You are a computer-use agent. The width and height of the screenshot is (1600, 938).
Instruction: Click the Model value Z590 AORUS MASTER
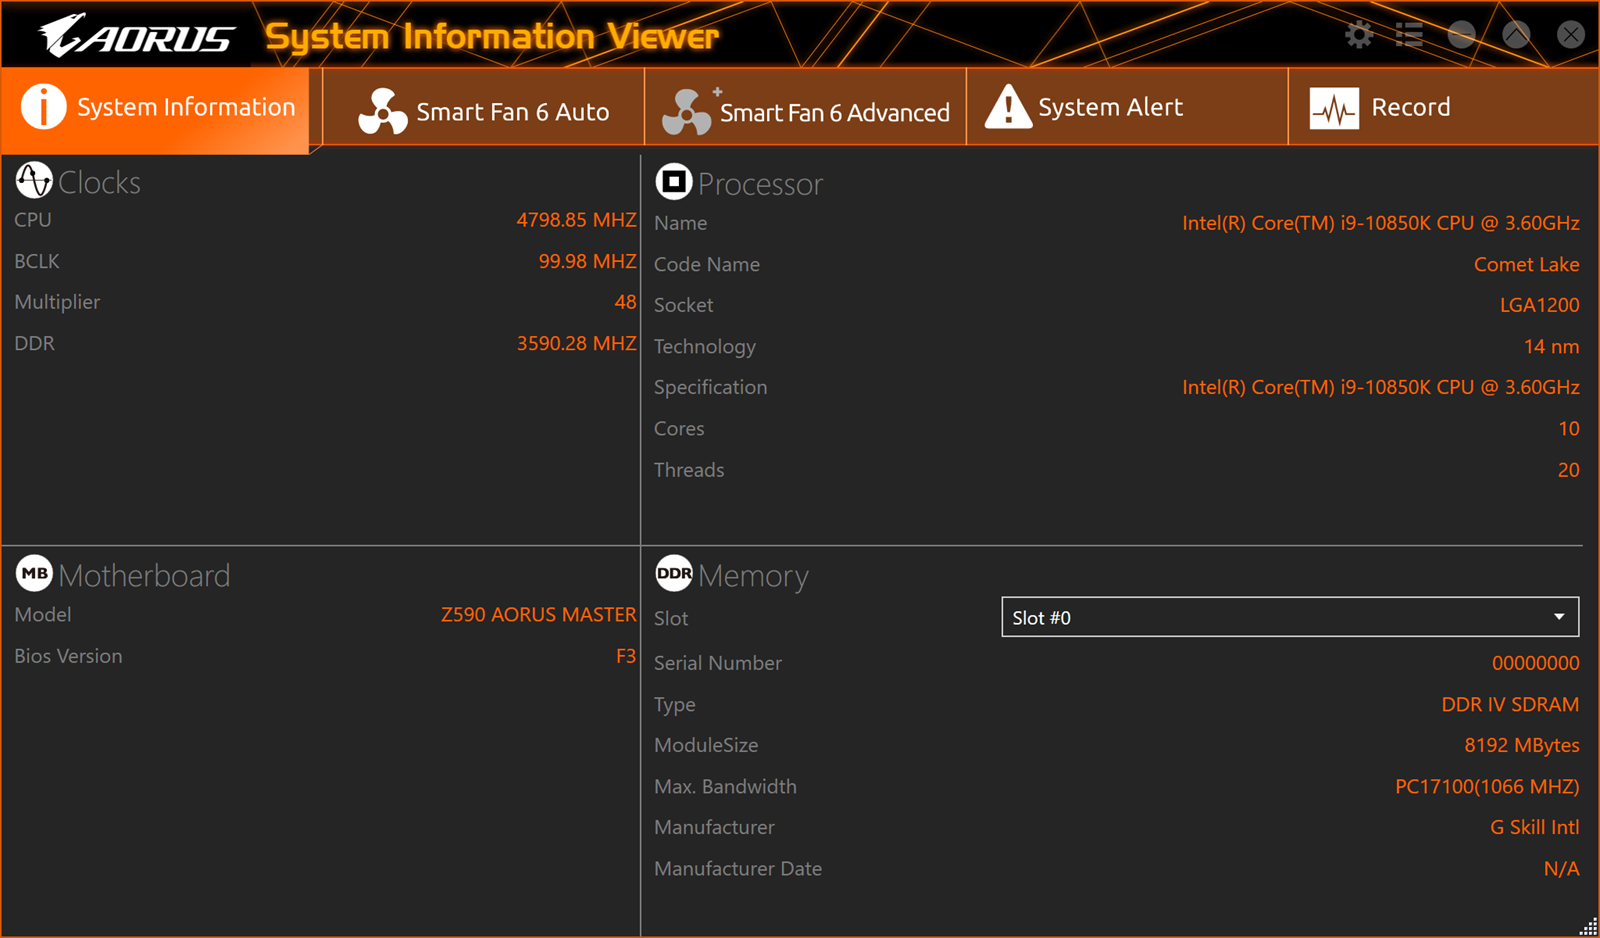(x=538, y=614)
